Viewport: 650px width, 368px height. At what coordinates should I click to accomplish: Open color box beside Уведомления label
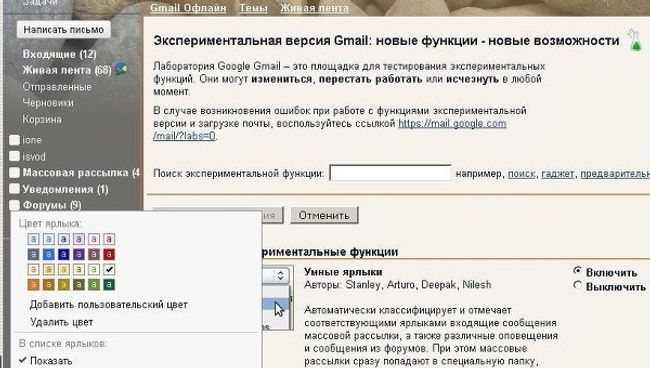tap(15, 189)
